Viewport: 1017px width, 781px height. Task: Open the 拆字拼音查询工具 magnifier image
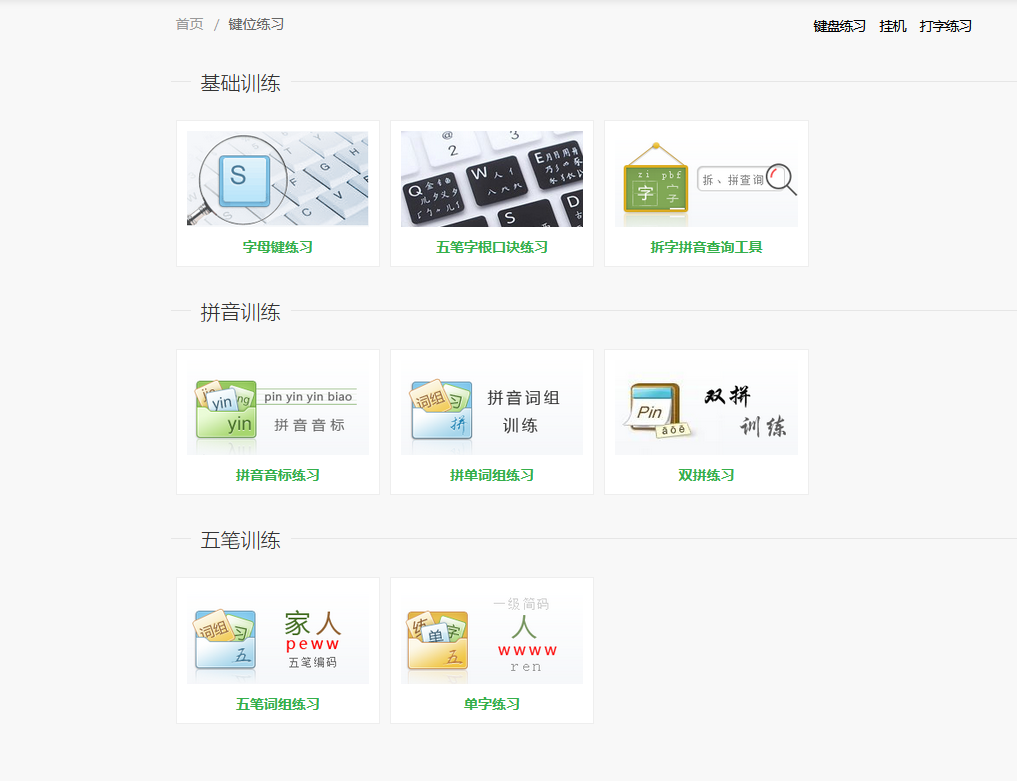click(x=706, y=178)
